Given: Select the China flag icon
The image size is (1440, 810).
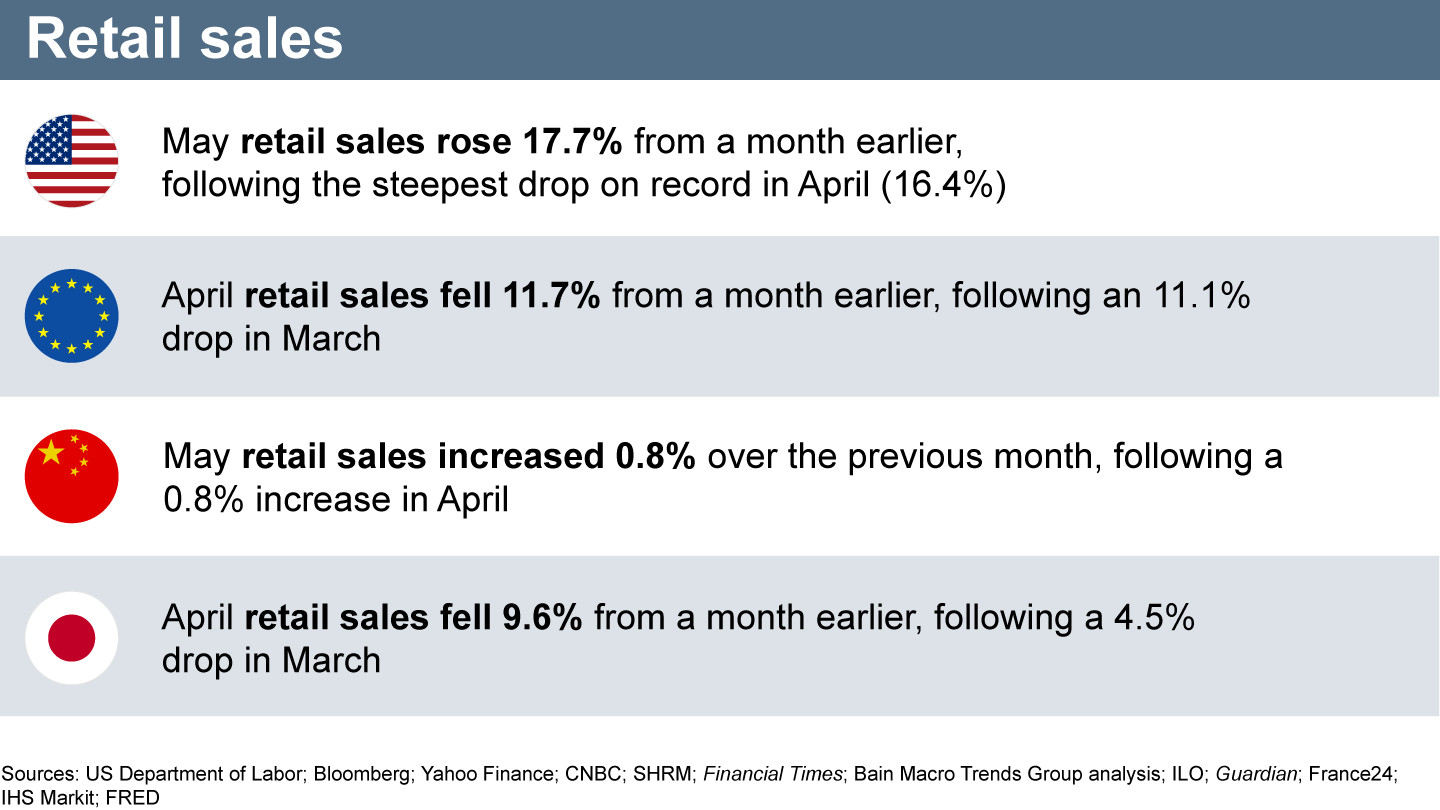Looking at the screenshot, I should coord(72,476).
